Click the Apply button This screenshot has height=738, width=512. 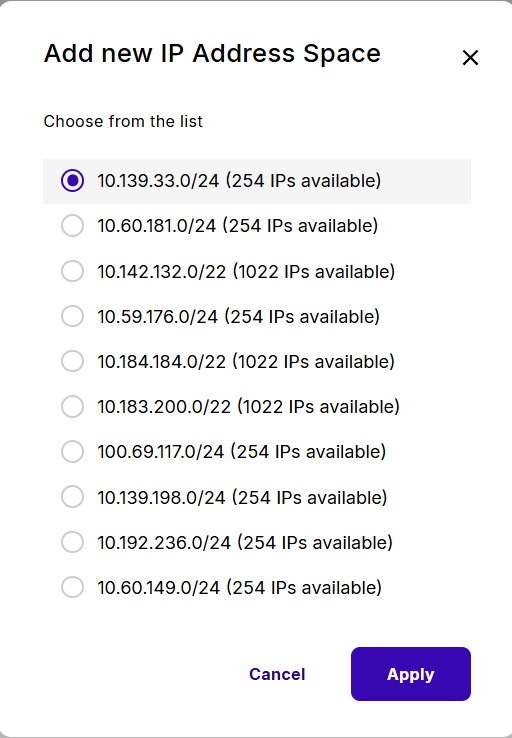(411, 674)
